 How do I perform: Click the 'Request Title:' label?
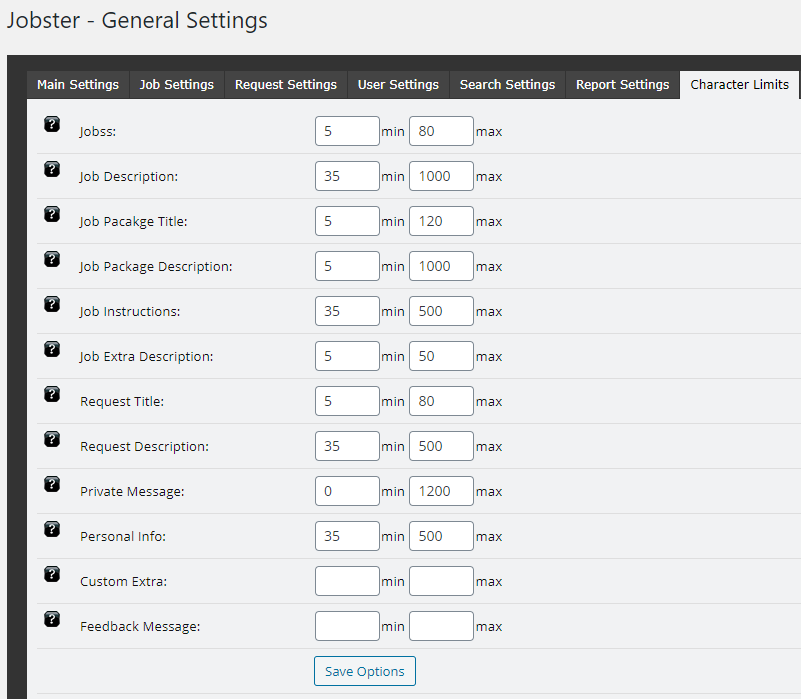point(122,402)
